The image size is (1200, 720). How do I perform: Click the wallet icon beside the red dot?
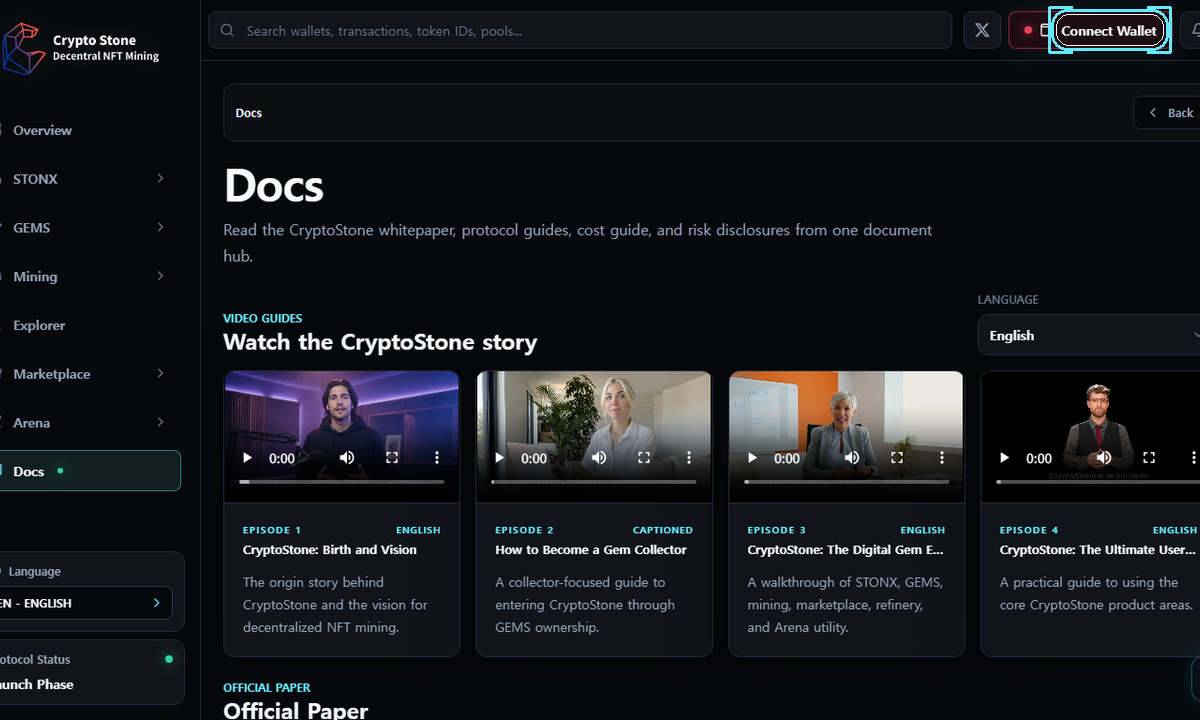1044,30
